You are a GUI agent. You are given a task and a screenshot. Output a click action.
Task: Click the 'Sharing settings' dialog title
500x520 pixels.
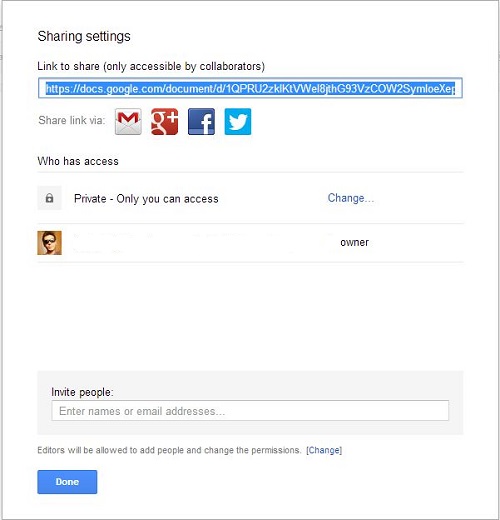(x=84, y=36)
